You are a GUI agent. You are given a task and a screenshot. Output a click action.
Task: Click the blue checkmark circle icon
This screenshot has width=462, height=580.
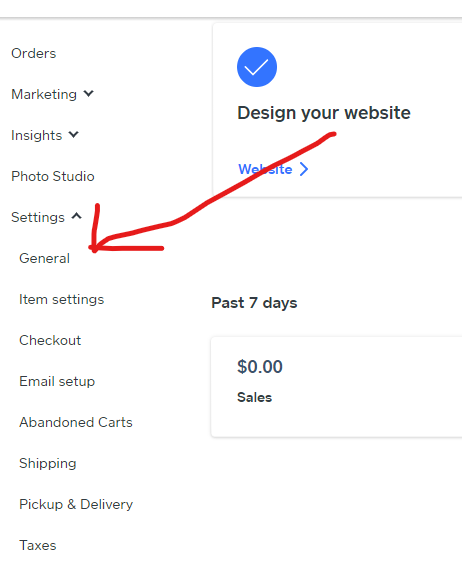point(257,67)
